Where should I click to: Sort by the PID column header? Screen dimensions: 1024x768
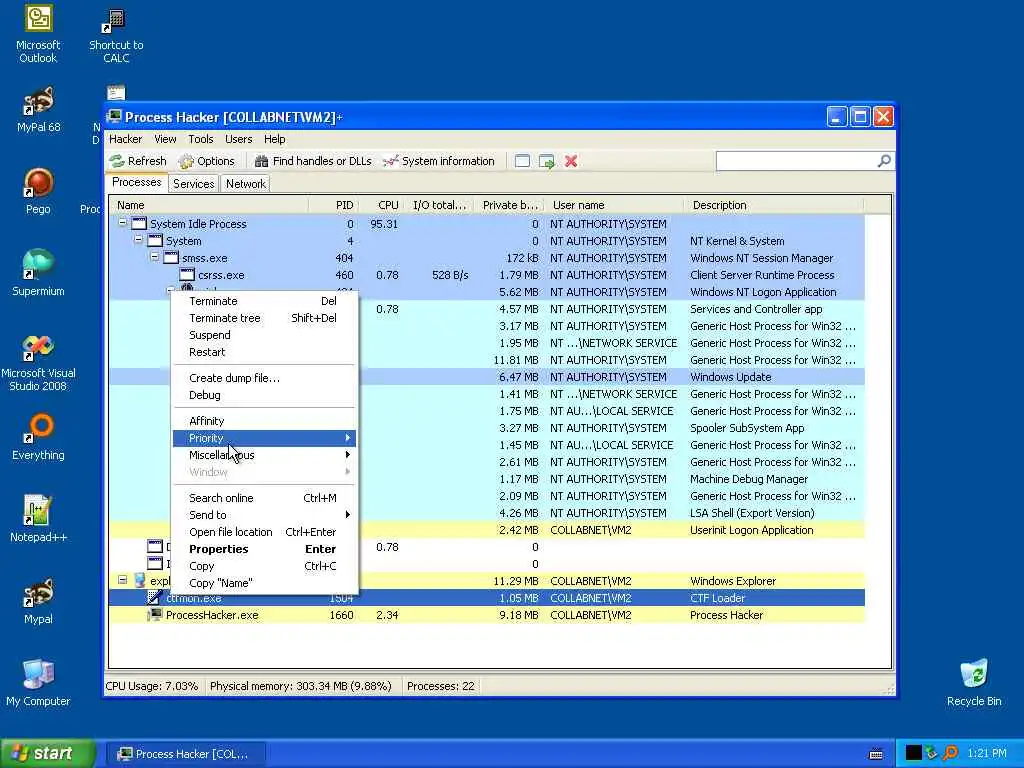(x=332, y=205)
